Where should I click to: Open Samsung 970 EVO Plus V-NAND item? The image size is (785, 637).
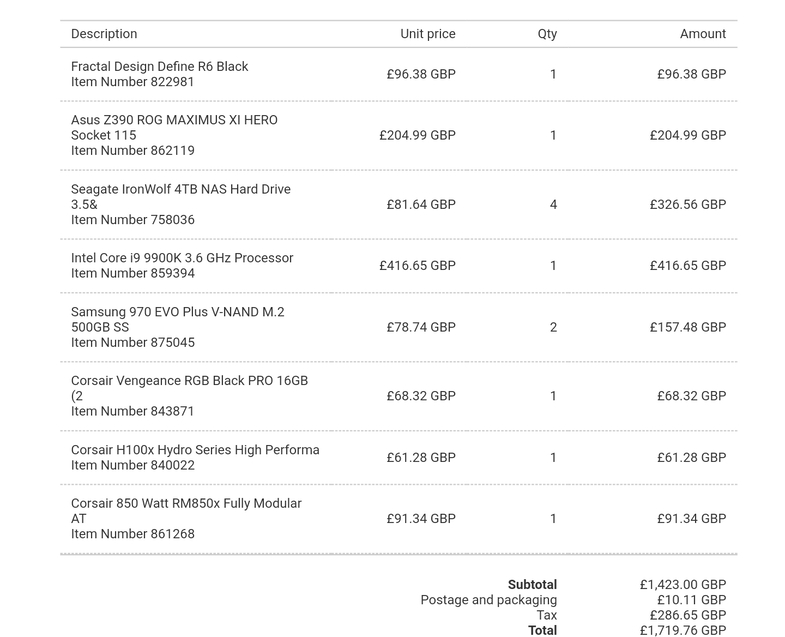click(177, 312)
